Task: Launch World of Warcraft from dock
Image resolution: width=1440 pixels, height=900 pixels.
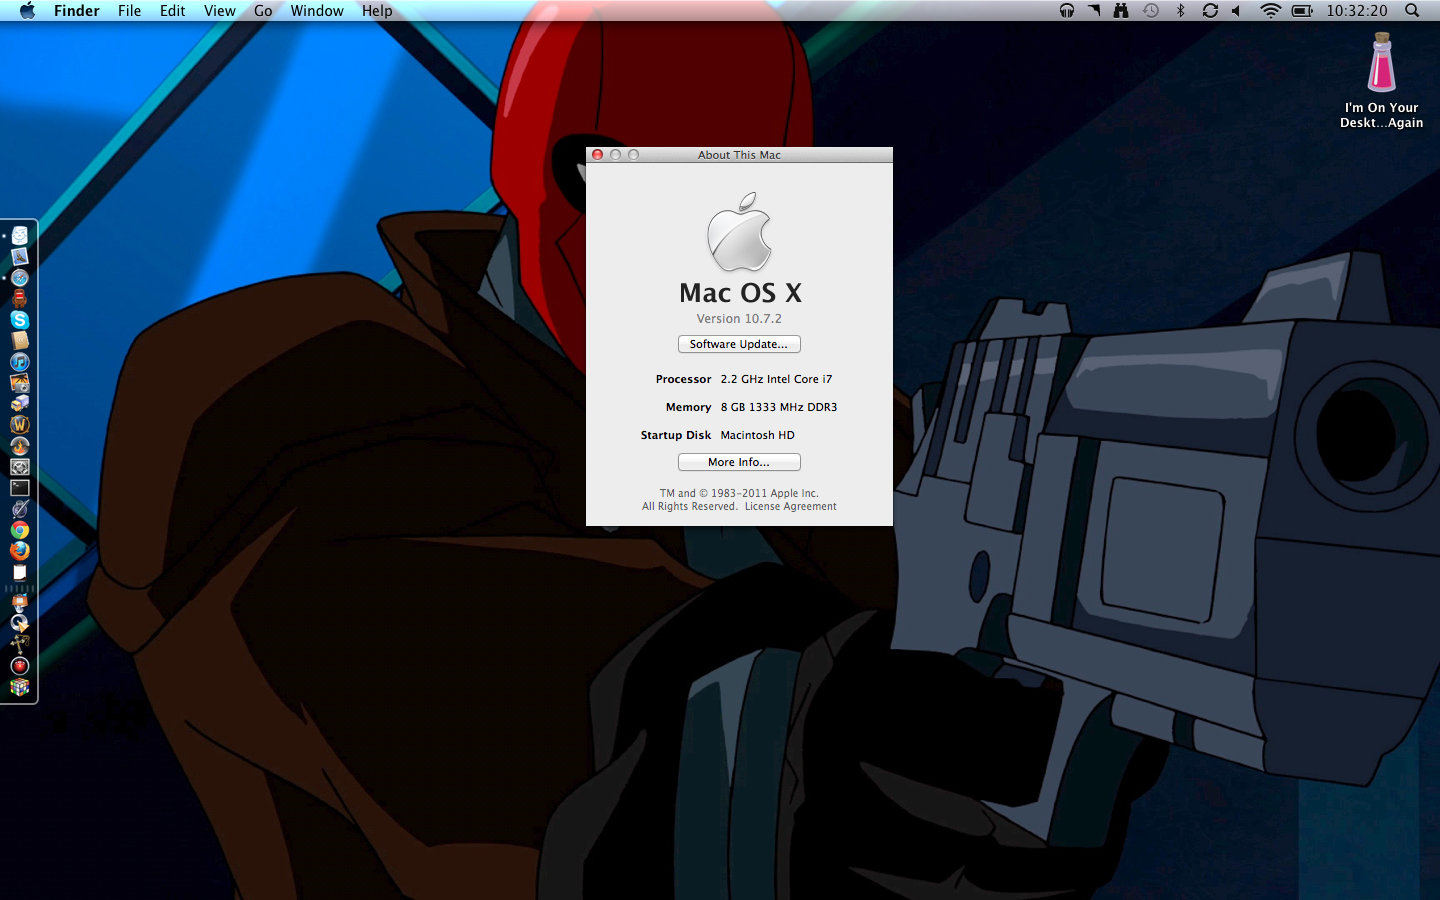Action: [x=20, y=425]
